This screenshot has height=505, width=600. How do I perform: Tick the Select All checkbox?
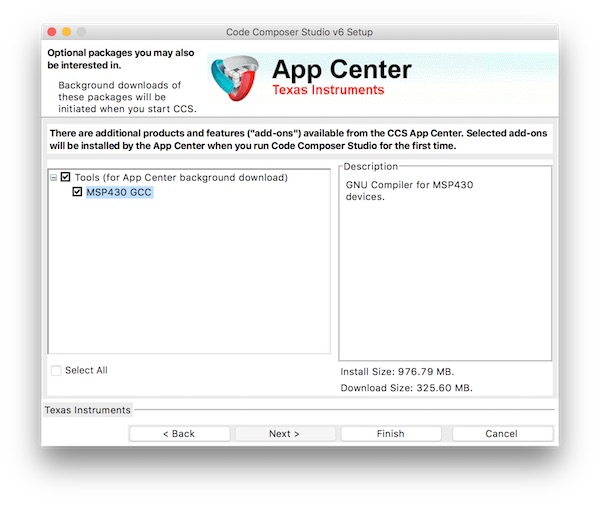56,370
